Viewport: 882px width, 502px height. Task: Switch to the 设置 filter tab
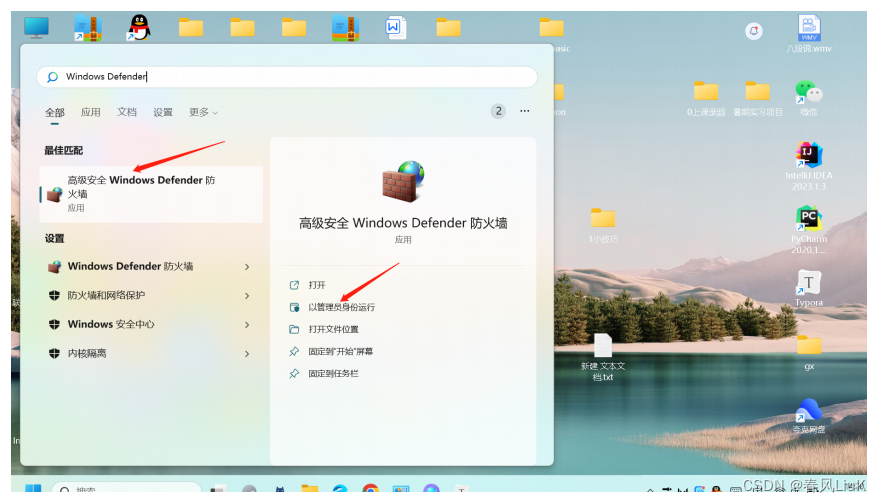(x=163, y=112)
